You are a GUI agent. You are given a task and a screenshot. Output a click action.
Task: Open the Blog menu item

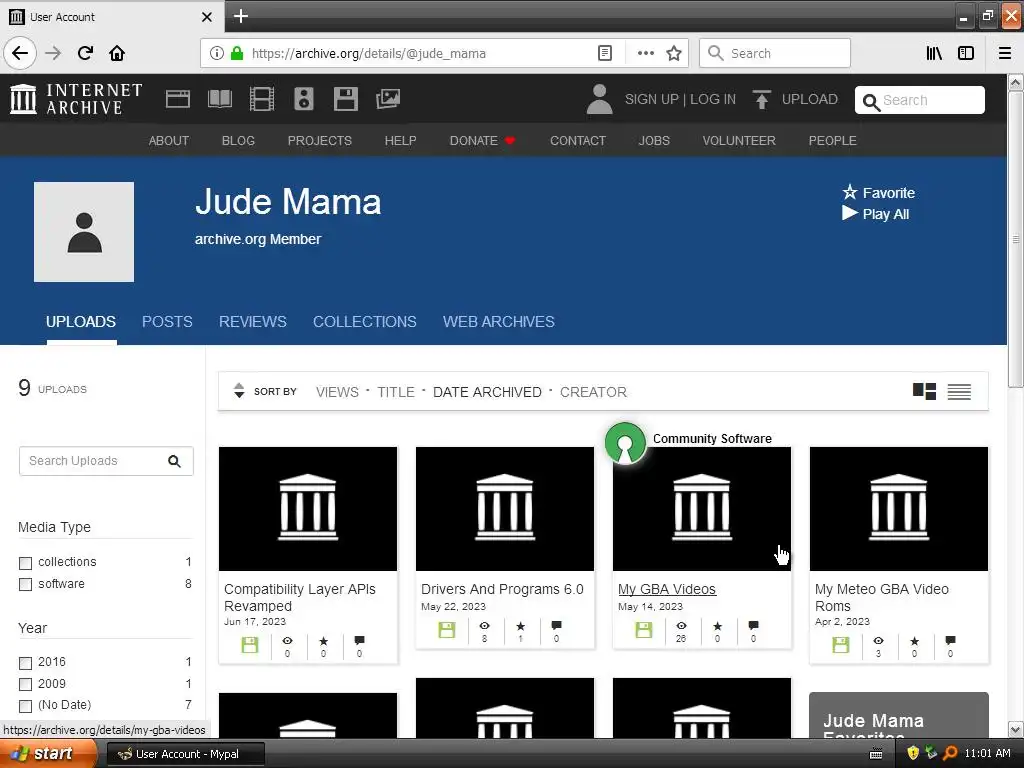(x=238, y=140)
